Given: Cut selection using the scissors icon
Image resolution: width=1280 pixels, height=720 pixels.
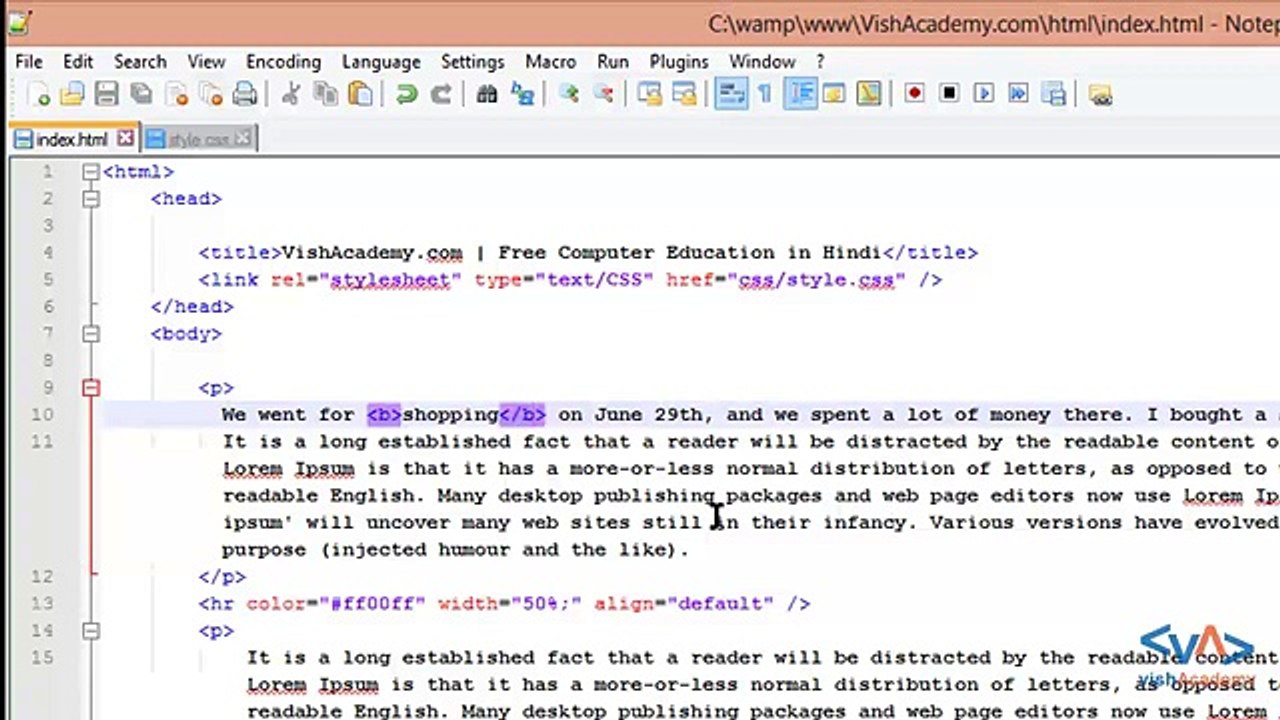Looking at the screenshot, I should click(x=291, y=94).
